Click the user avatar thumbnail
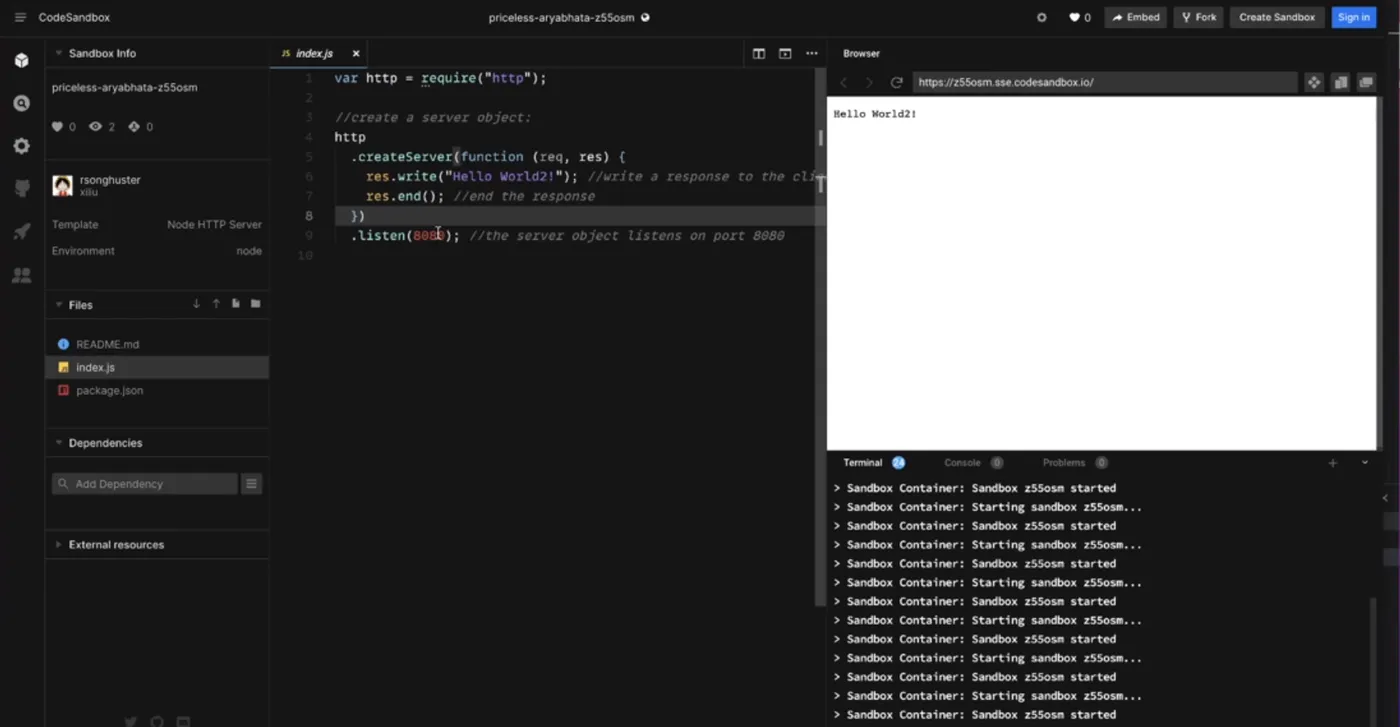 coord(62,185)
